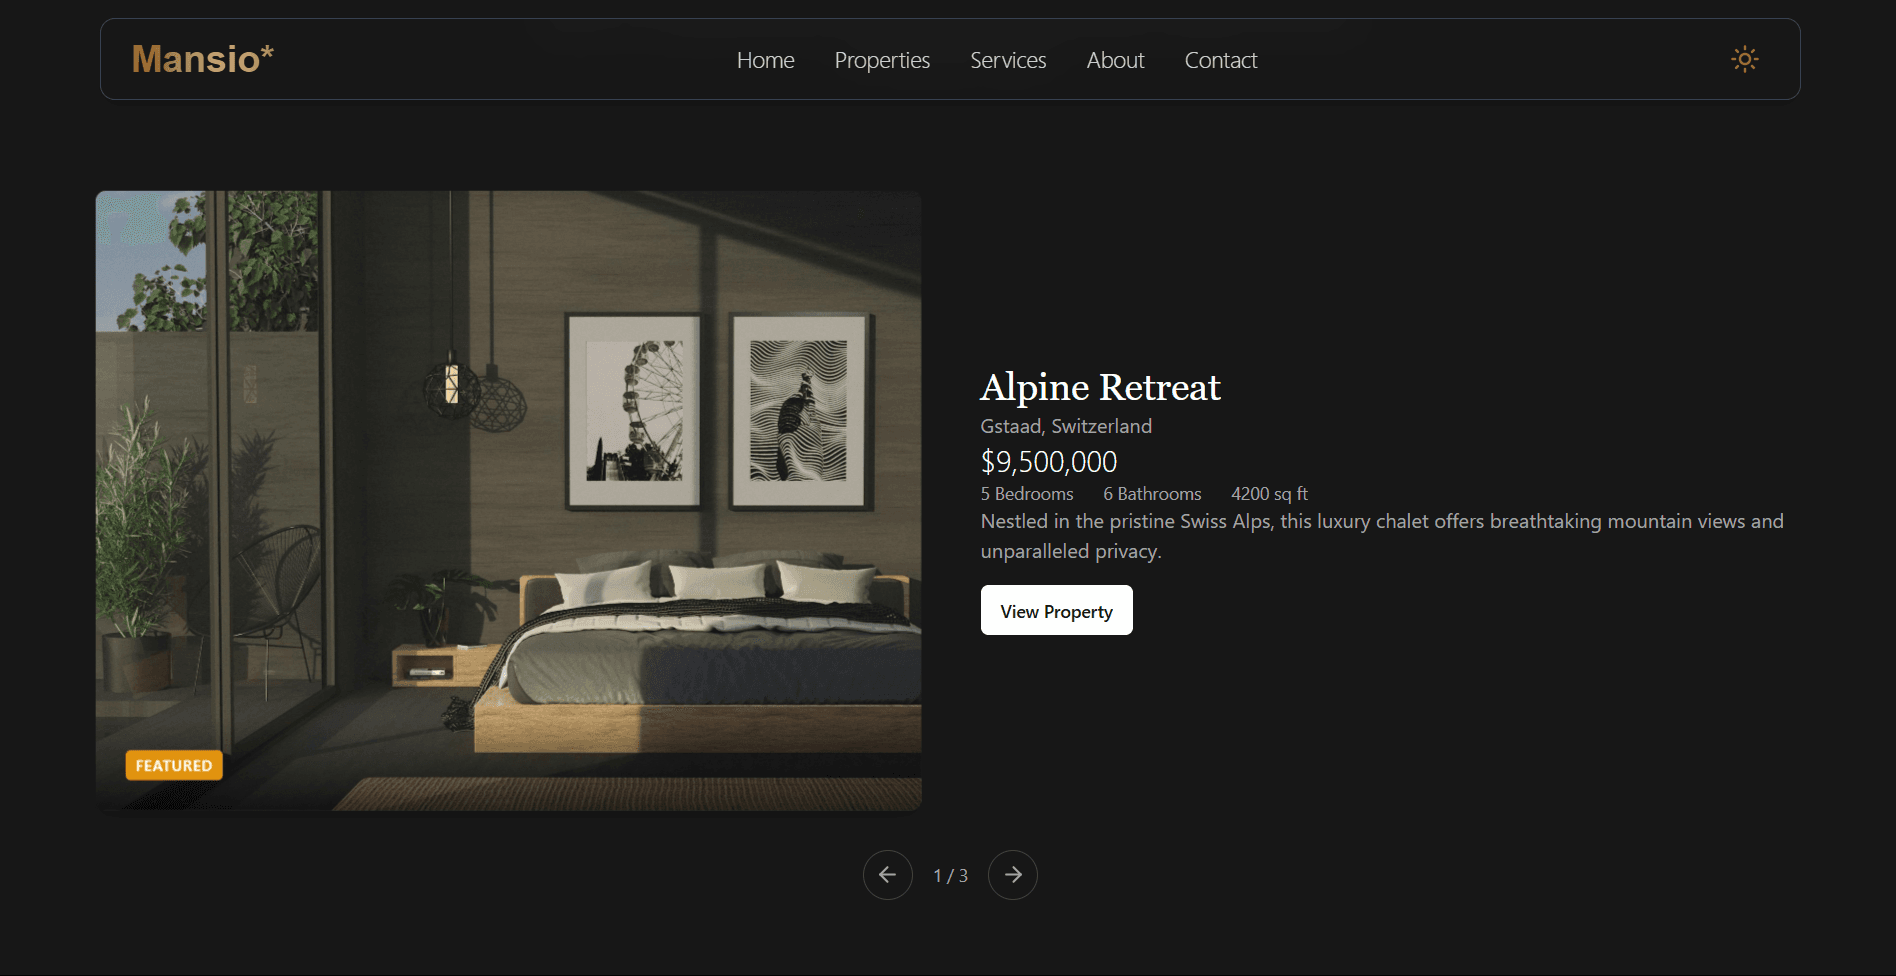Click the Swiss Alps property description
The width and height of the screenshot is (1896, 976).
(1382, 536)
